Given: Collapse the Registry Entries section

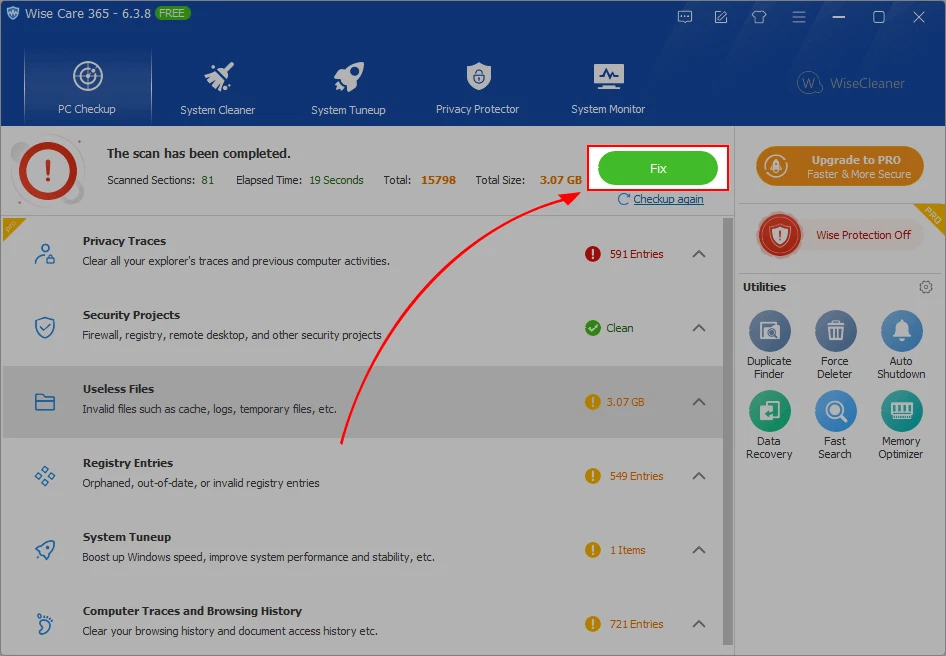Looking at the screenshot, I should (699, 476).
